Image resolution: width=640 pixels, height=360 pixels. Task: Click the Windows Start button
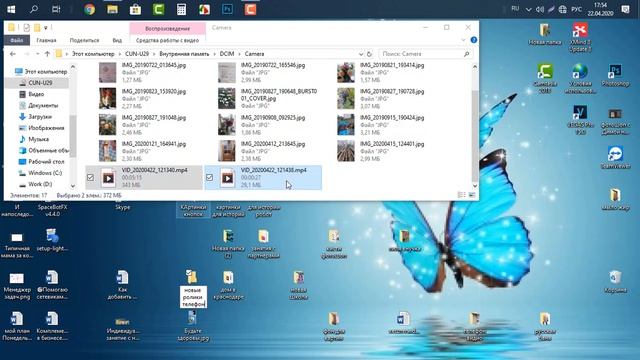[x=11, y=9]
